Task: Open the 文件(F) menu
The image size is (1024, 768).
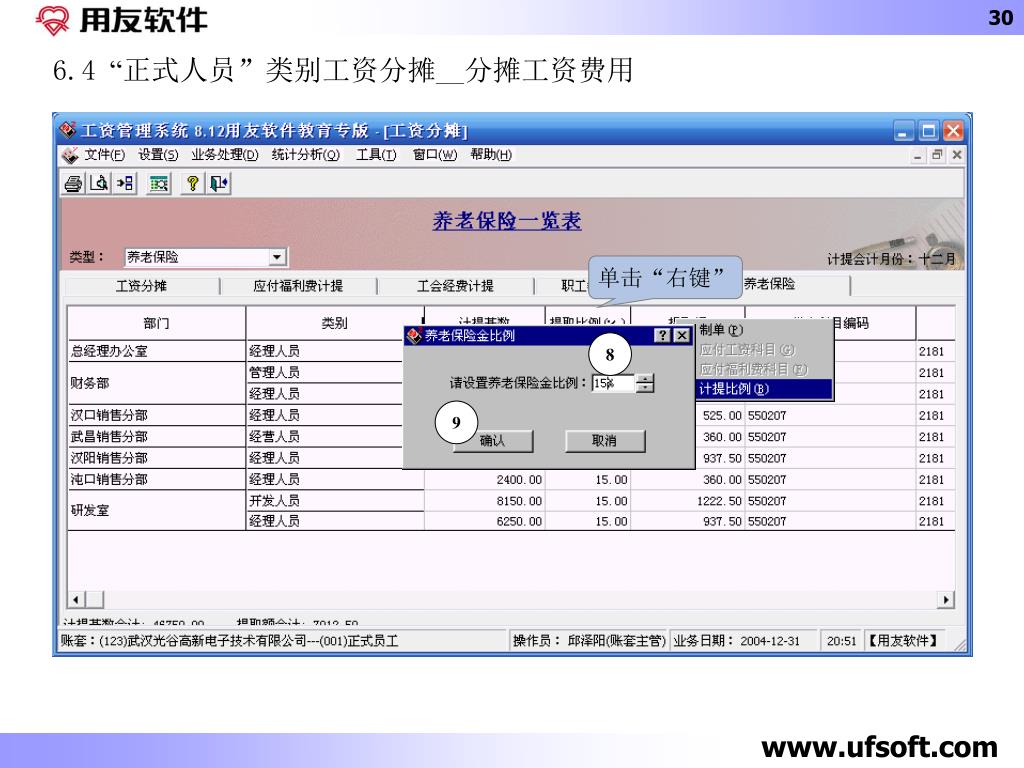Action: point(104,155)
